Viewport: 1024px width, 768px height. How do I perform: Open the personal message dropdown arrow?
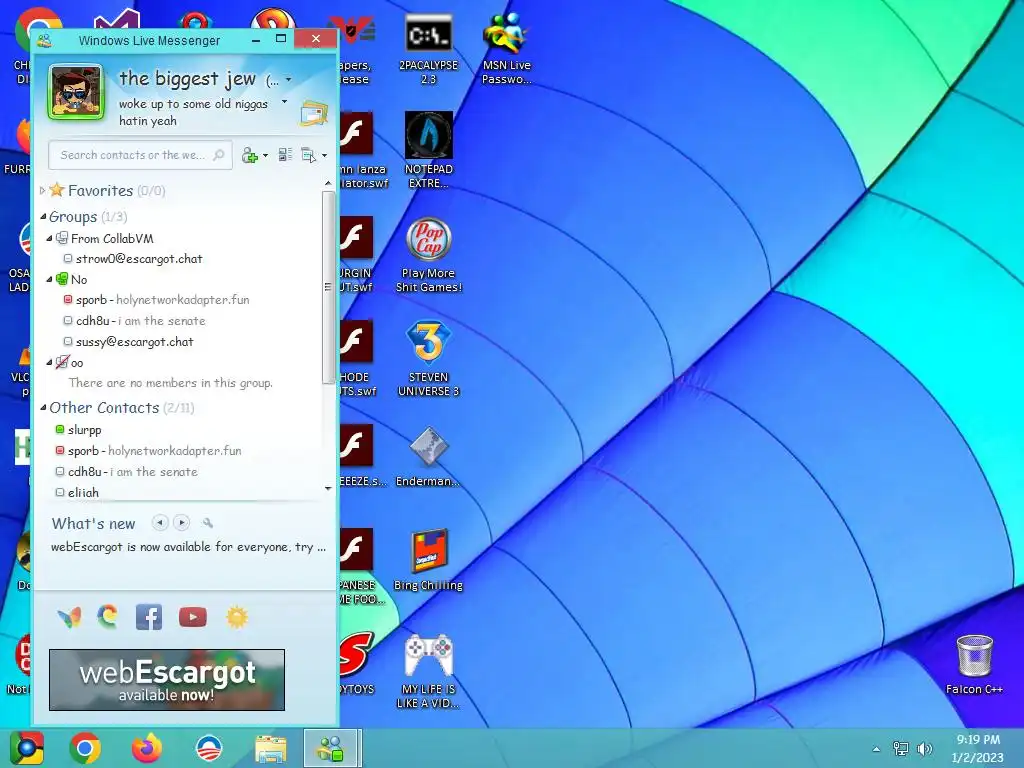(x=284, y=102)
